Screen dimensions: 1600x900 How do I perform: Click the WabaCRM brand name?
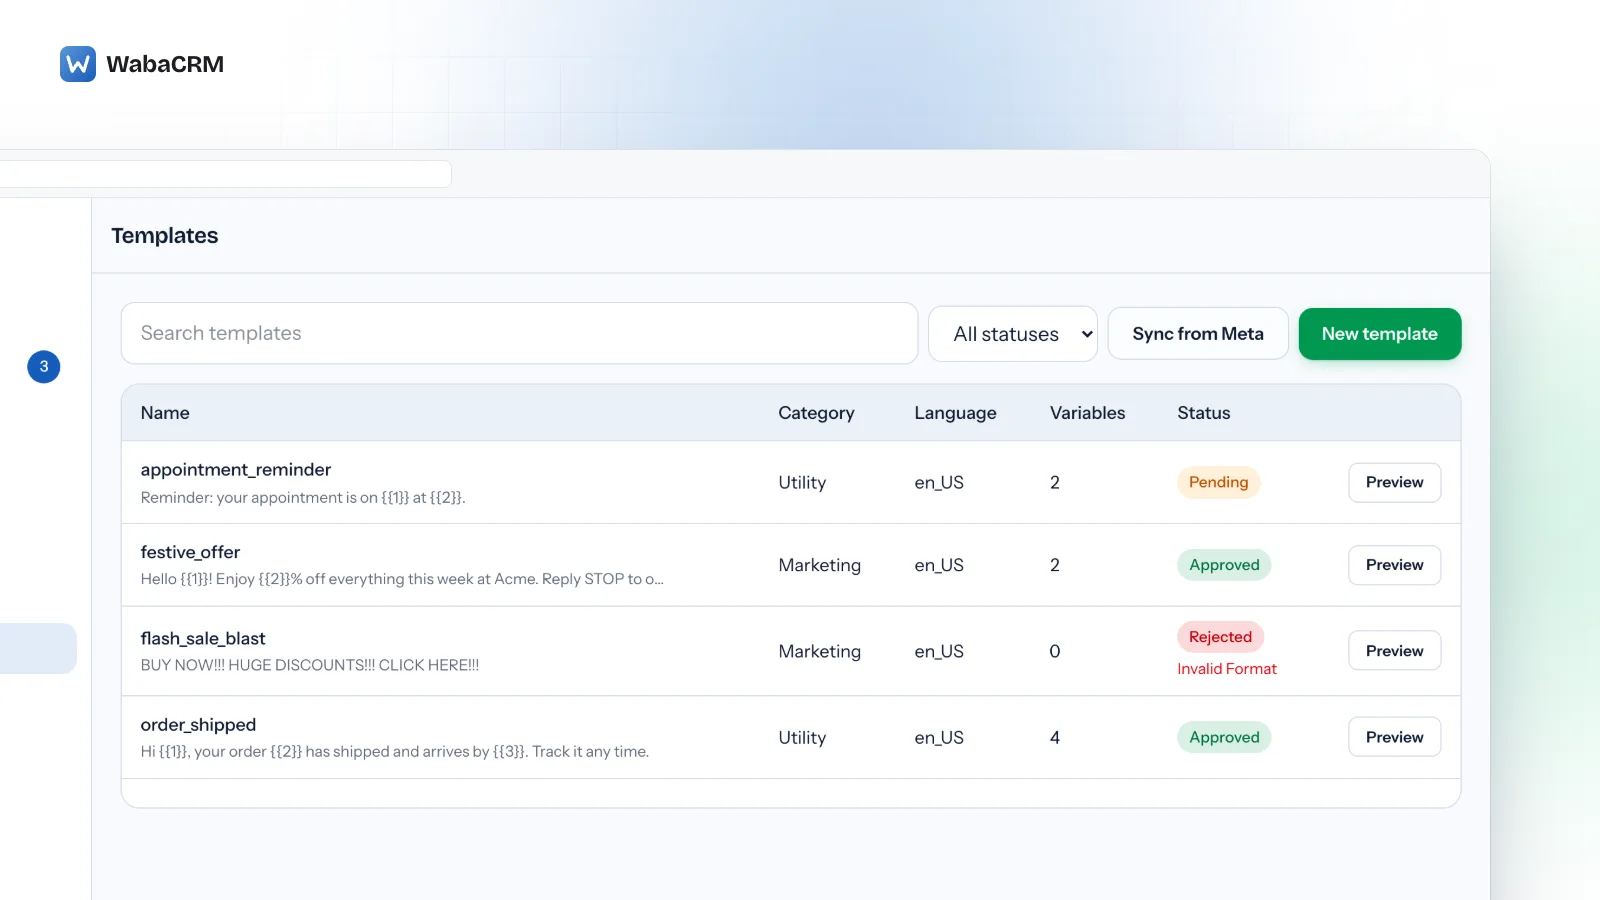click(x=165, y=64)
